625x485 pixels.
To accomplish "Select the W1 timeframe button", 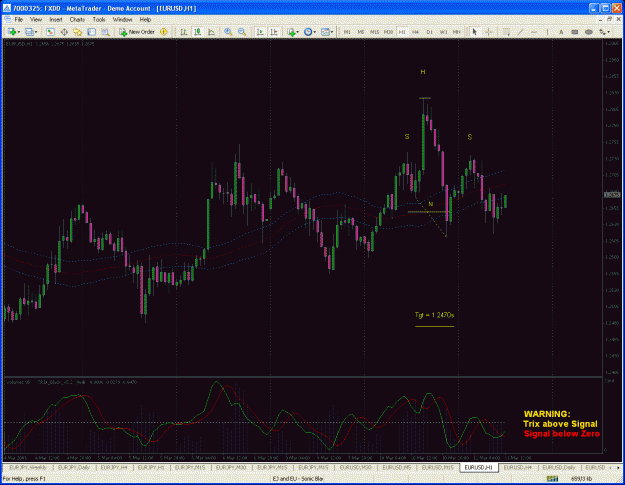I will pos(443,32).
